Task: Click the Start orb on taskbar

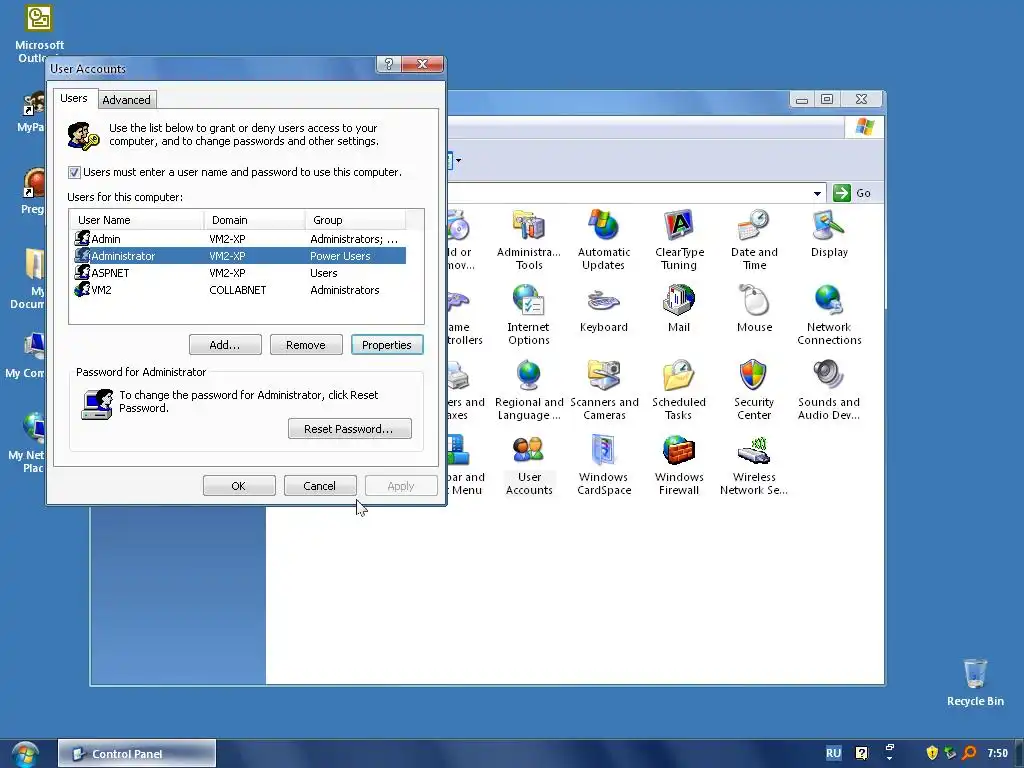Action: [25, 754]
